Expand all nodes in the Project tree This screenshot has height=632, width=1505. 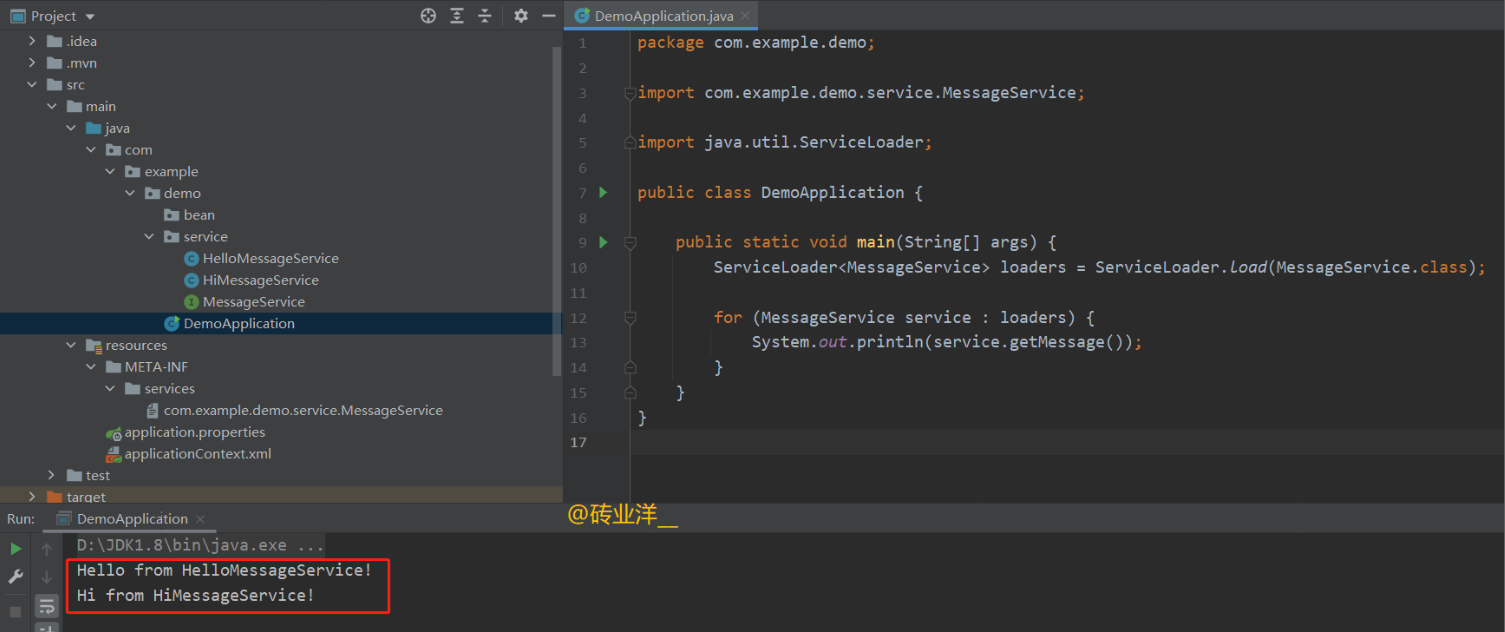(457, 15)
